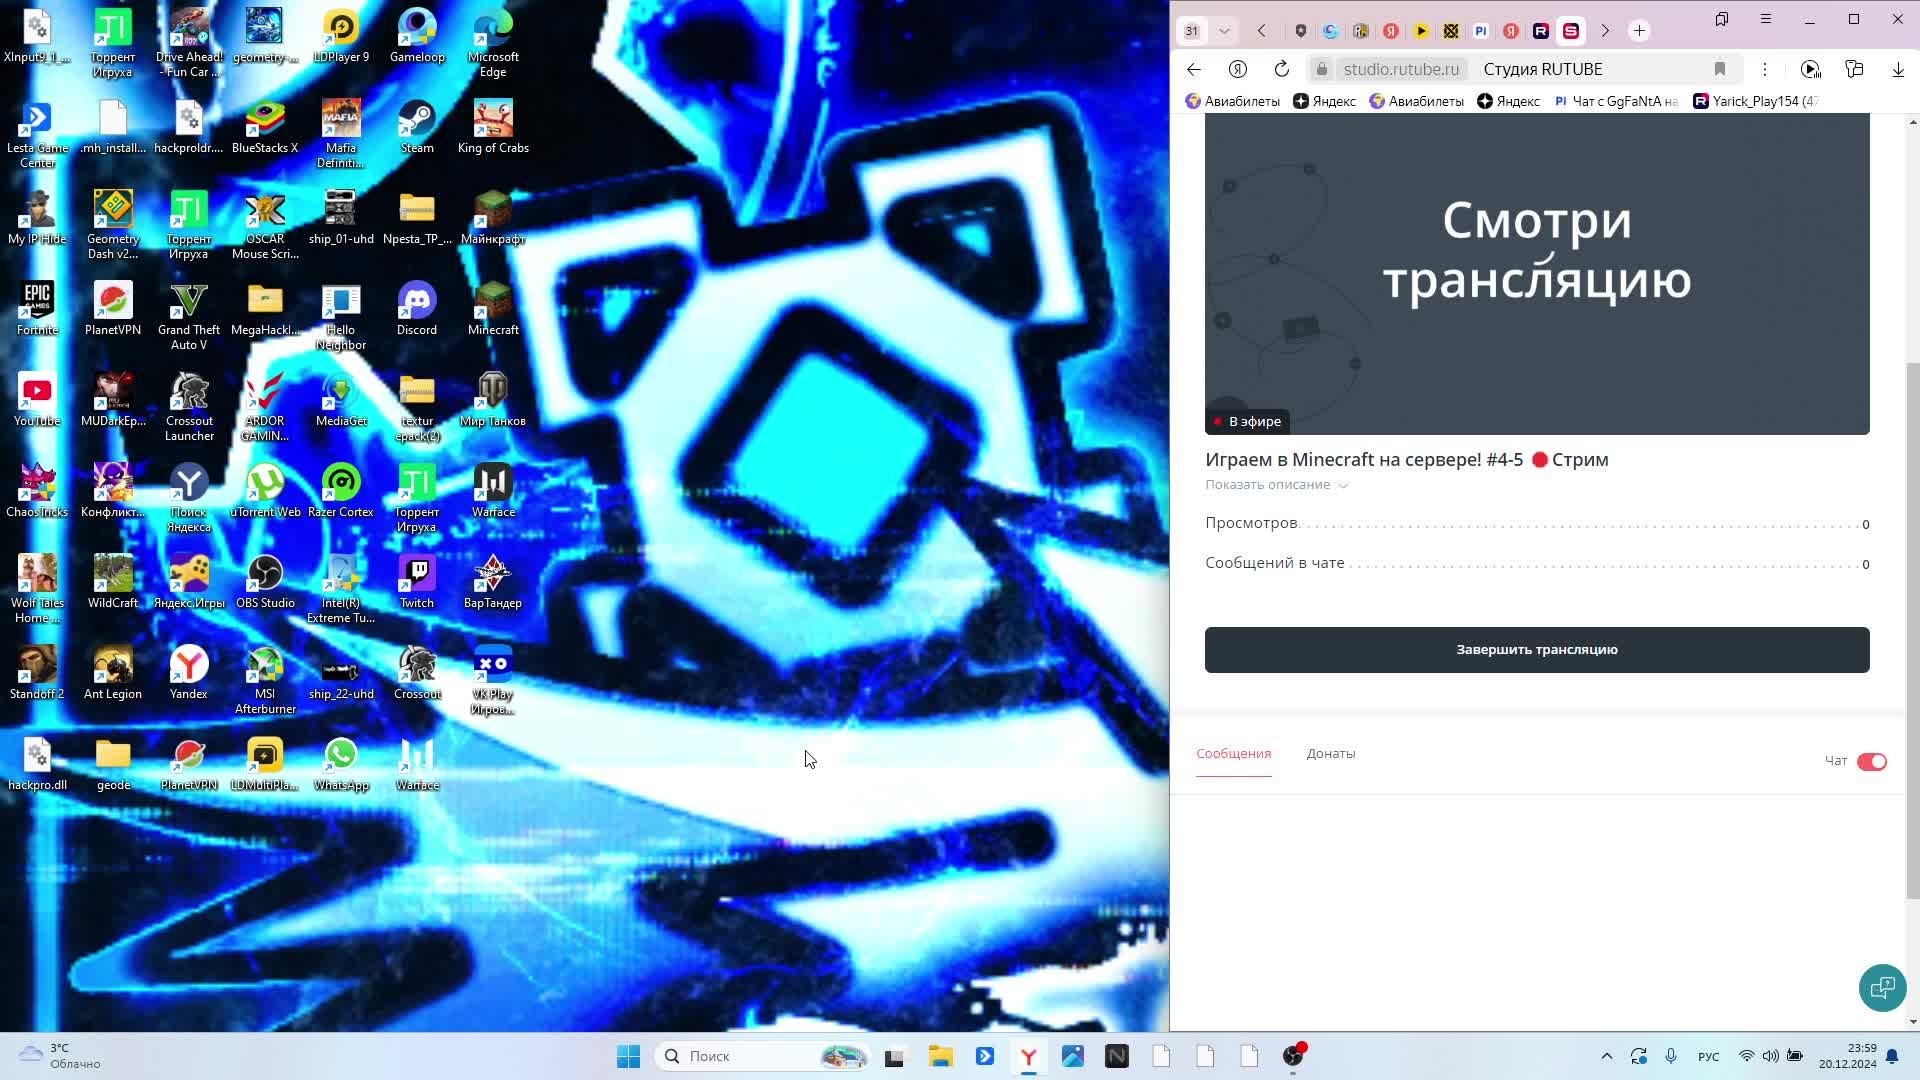Click Завершить трансляцию end stream button
Screen dimensions: 1920x1080
click(1538, 649)
